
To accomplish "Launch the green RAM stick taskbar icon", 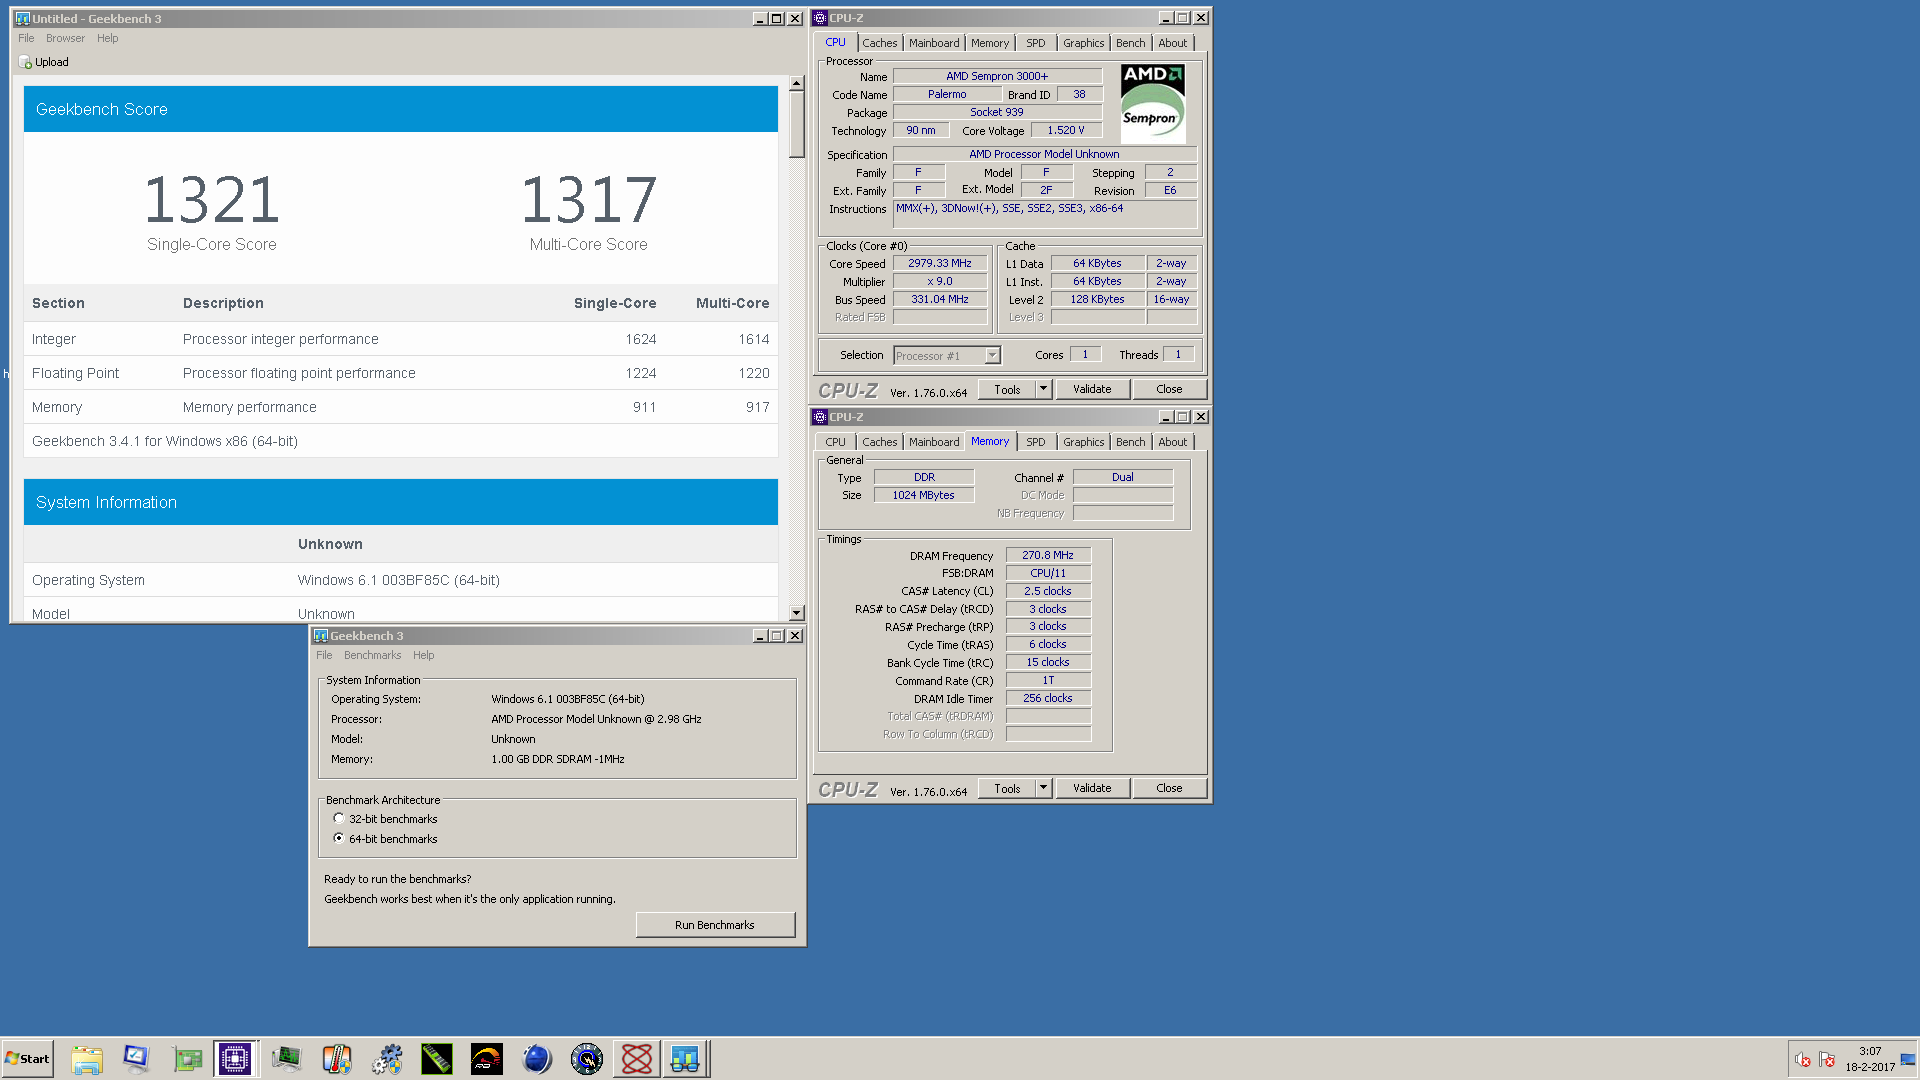I will pos(437,1059).
